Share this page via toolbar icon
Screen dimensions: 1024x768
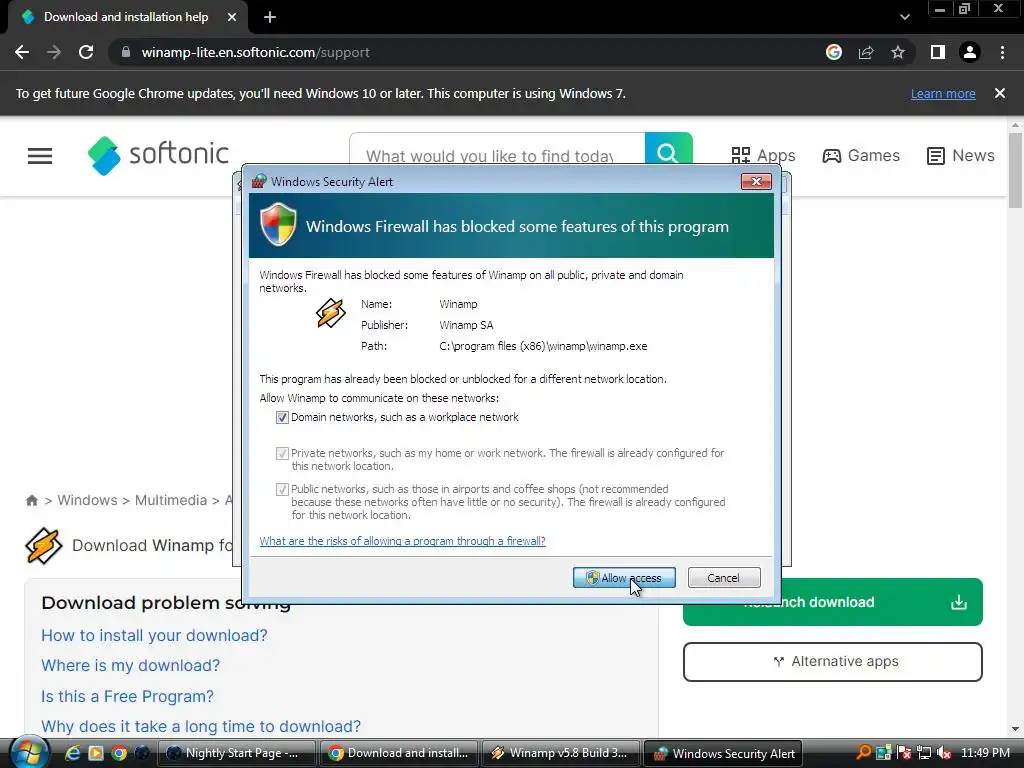click(866, 52)
